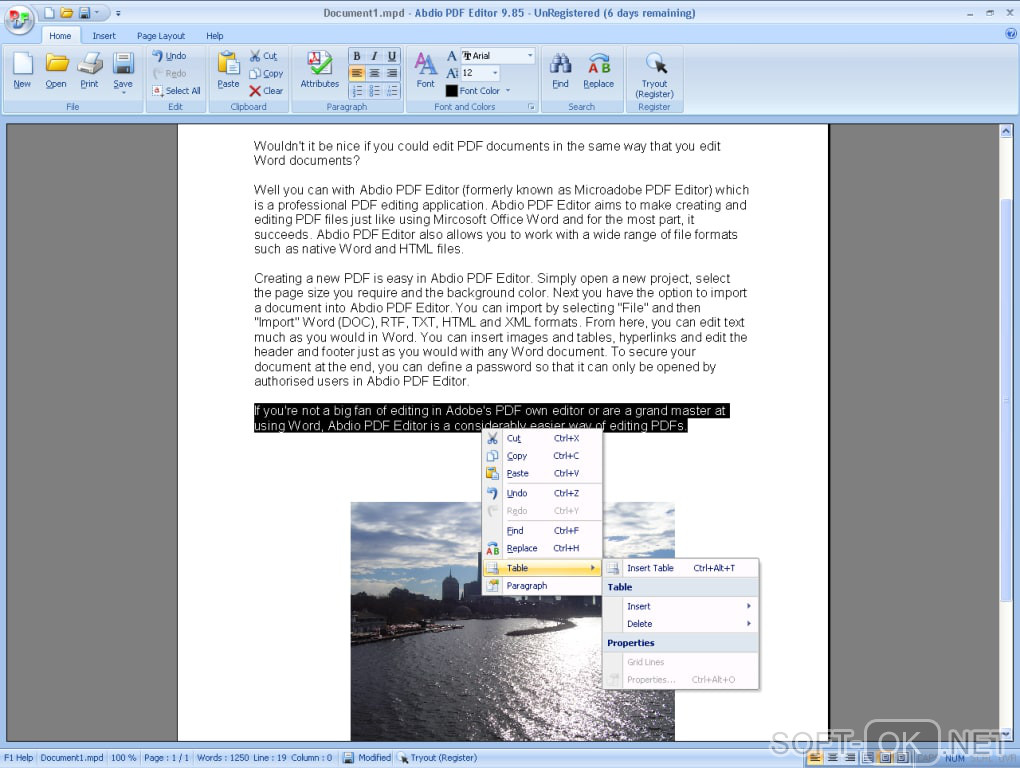Choose Paste Ctrl+V from the context menu

(x=542, y=473)
